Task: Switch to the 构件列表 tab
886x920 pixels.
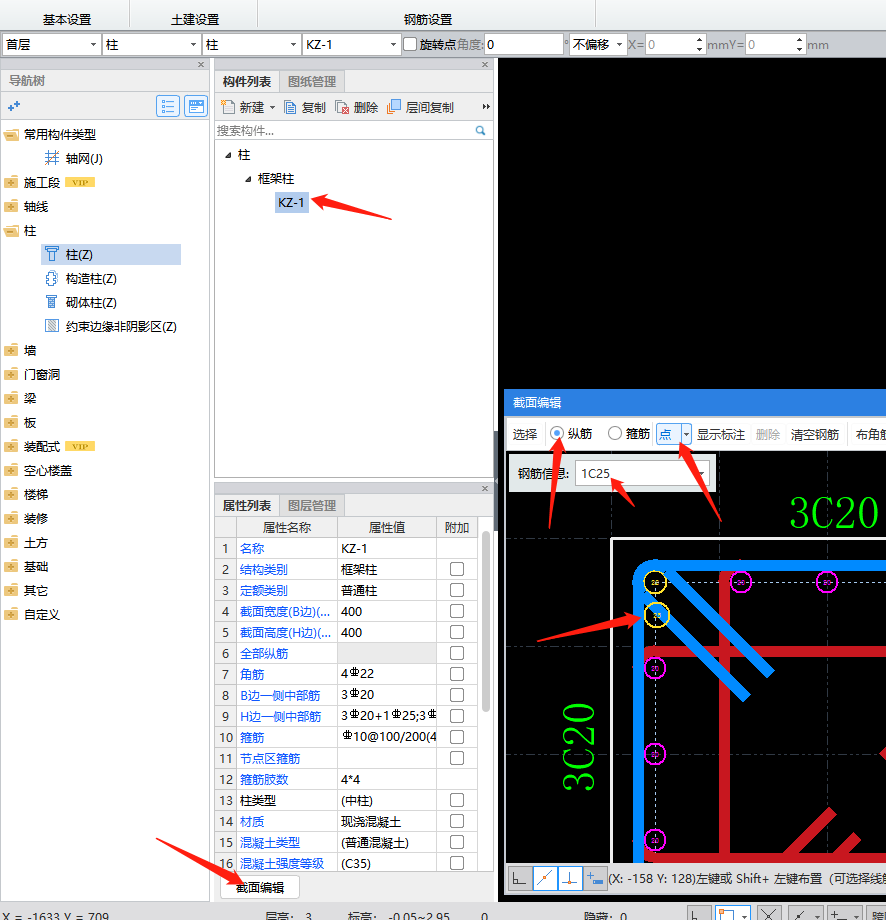Action: coord(246,82)
